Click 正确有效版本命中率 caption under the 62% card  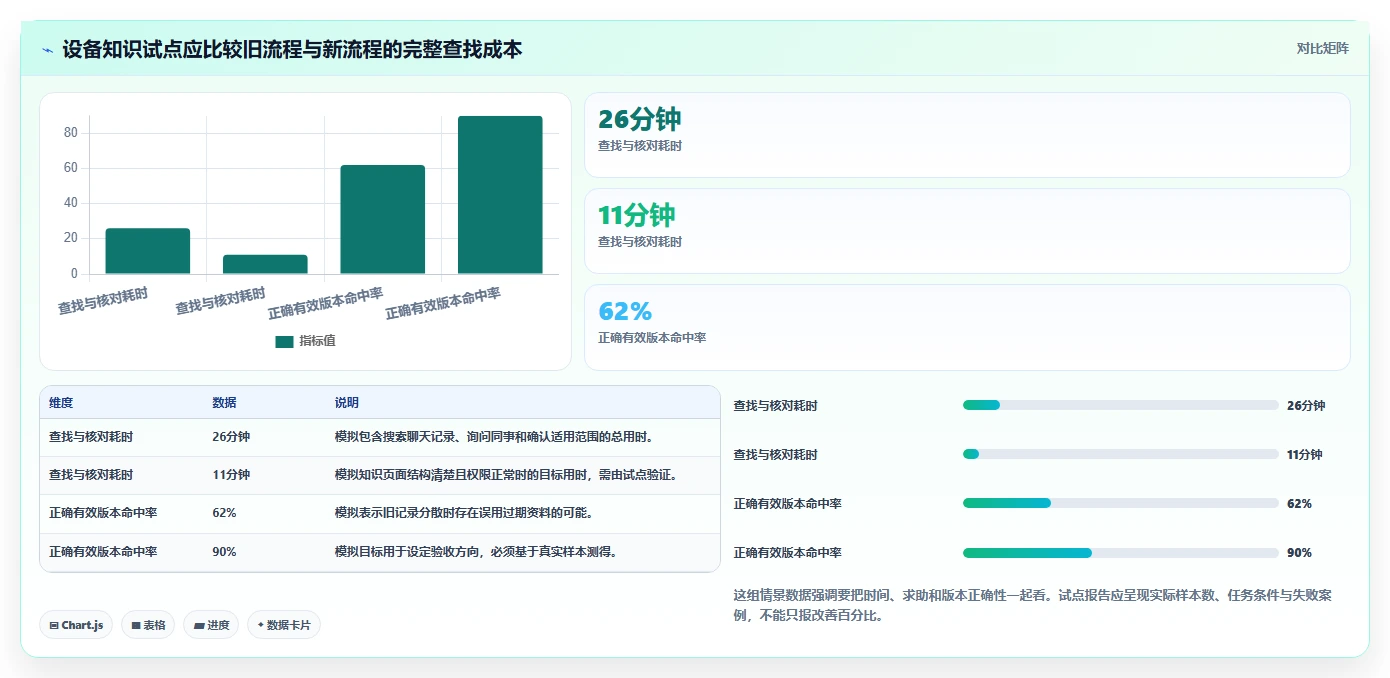point(652,338)
